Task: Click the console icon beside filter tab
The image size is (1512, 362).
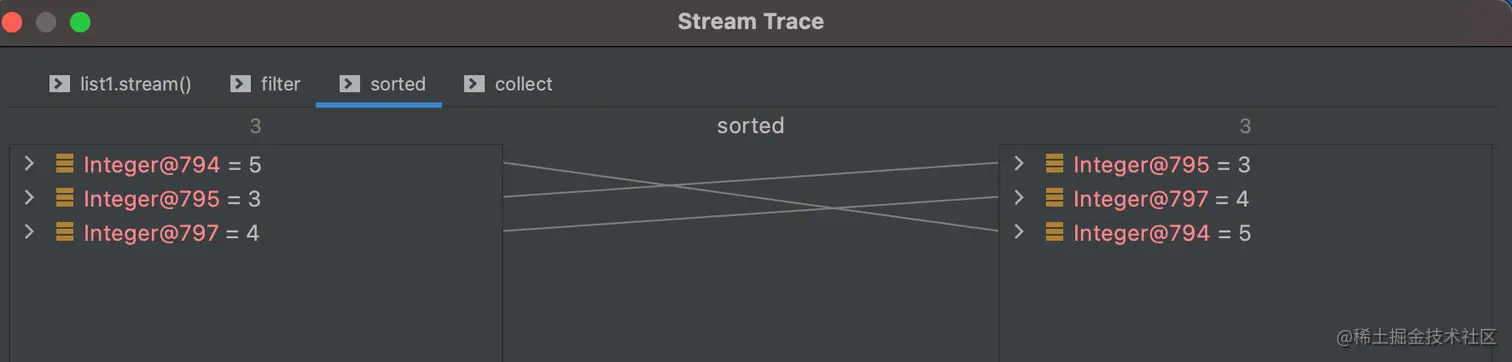Action: coord(240,84)
